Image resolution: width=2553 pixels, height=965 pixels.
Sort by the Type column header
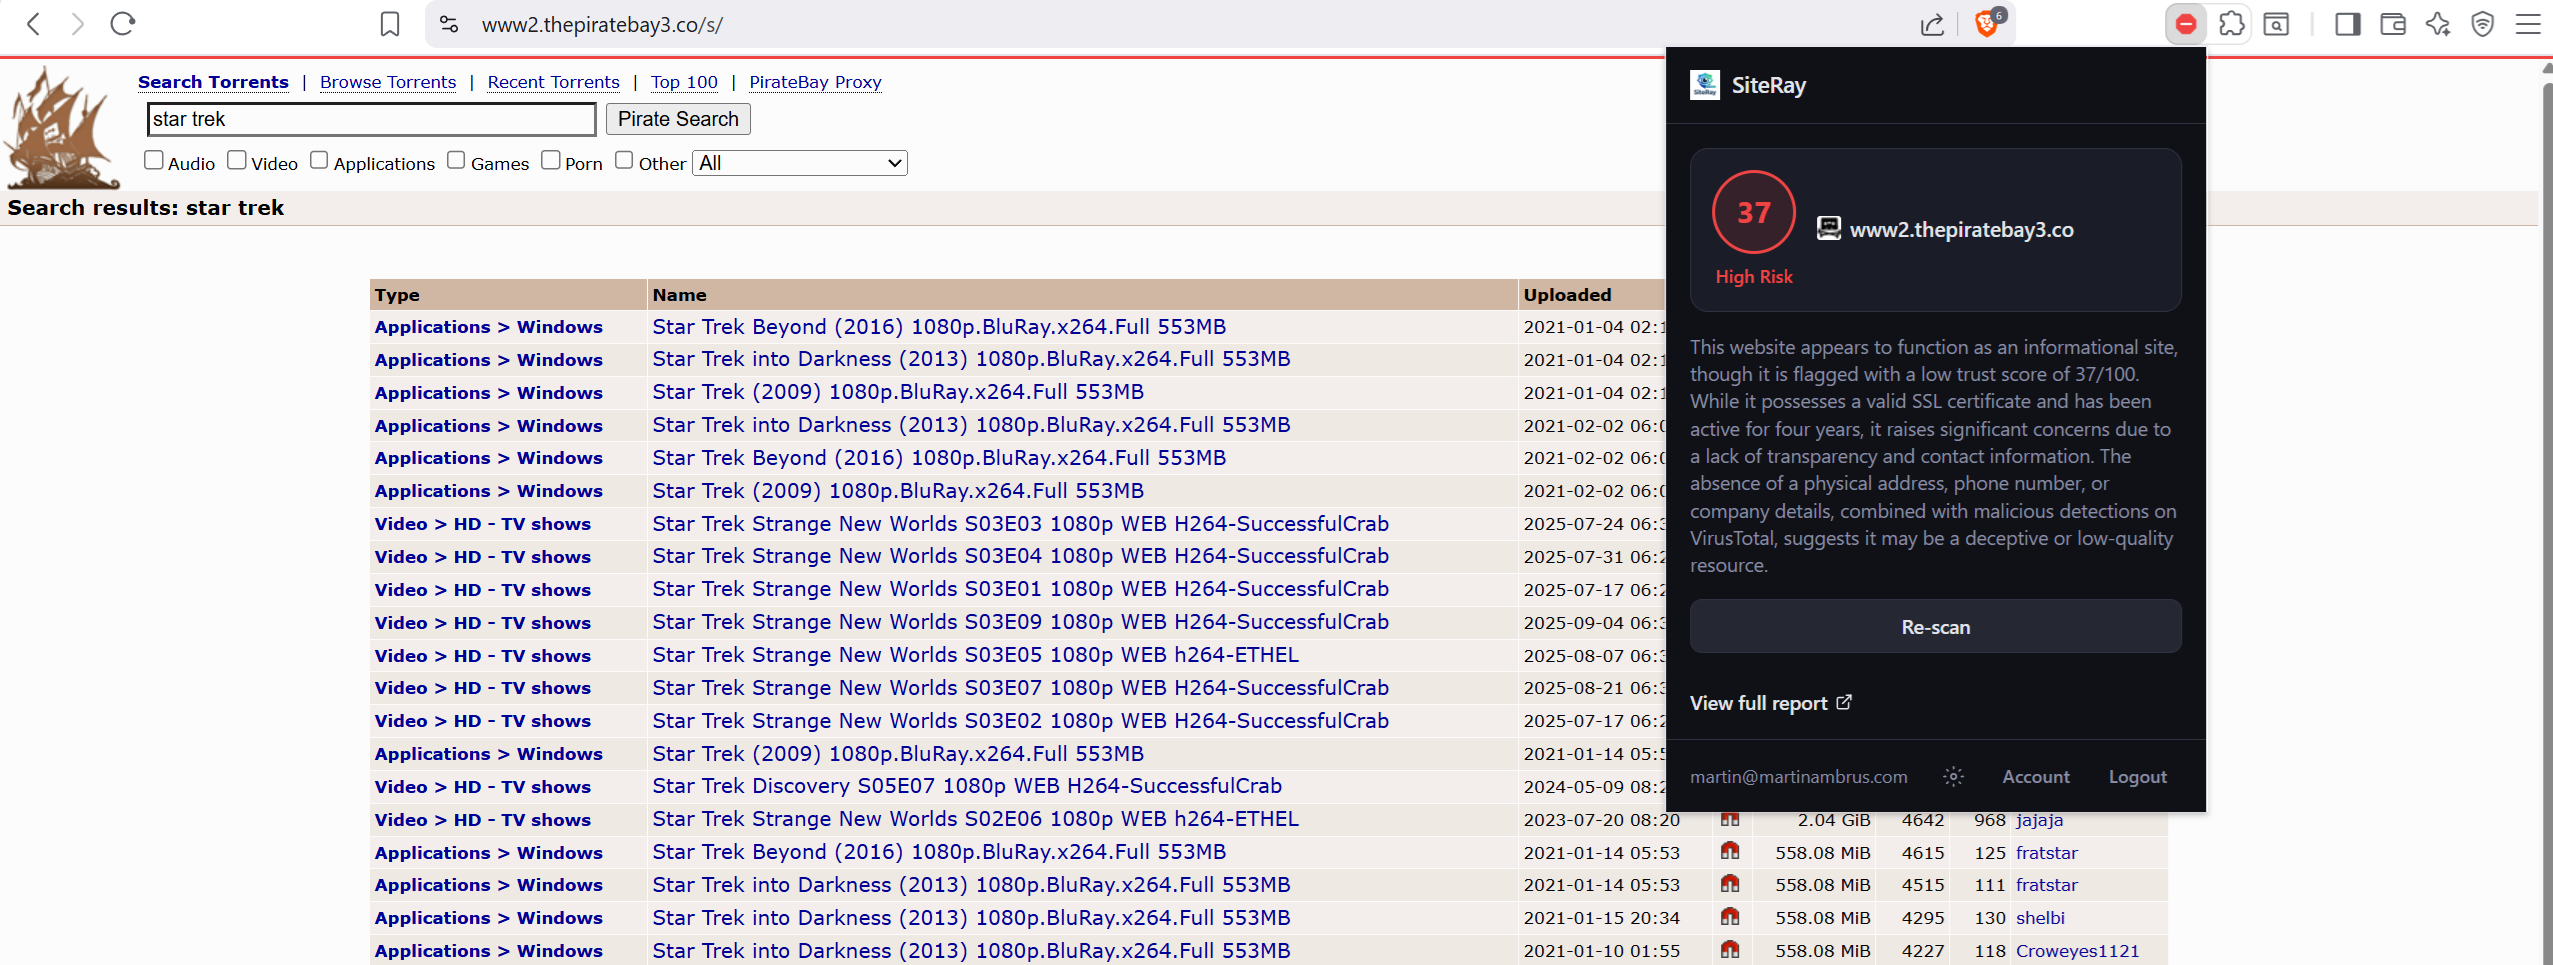click(x=397, y=295)
